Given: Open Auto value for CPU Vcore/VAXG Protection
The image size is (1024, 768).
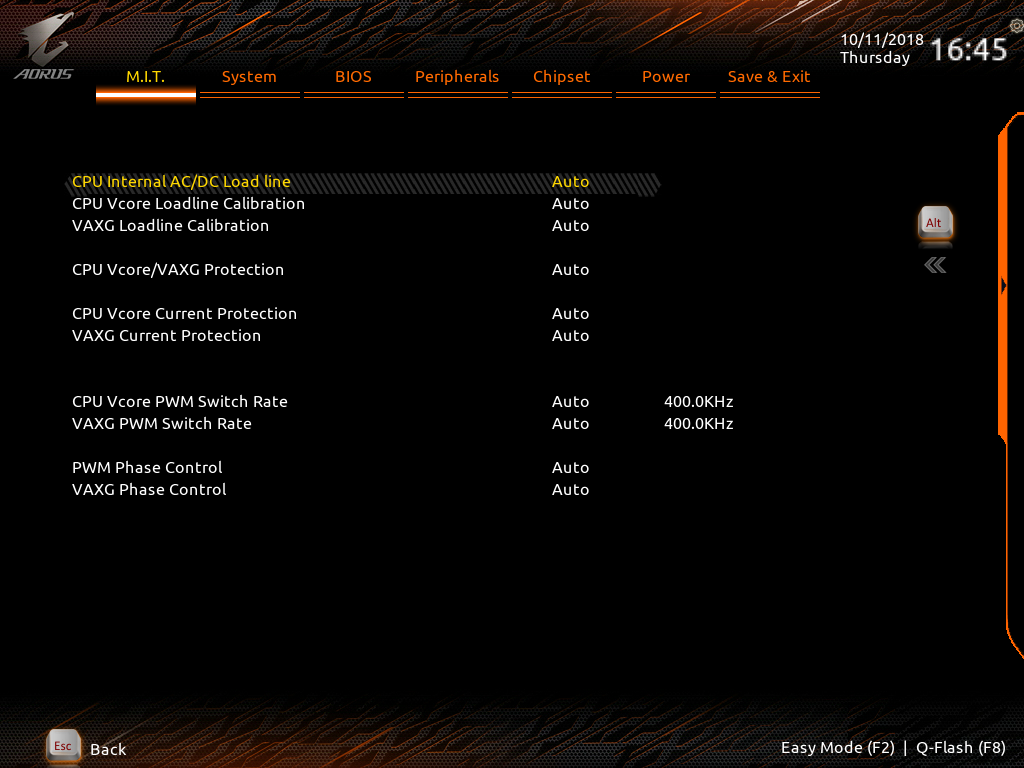Looking at the screenshot, I should (570, 270).
